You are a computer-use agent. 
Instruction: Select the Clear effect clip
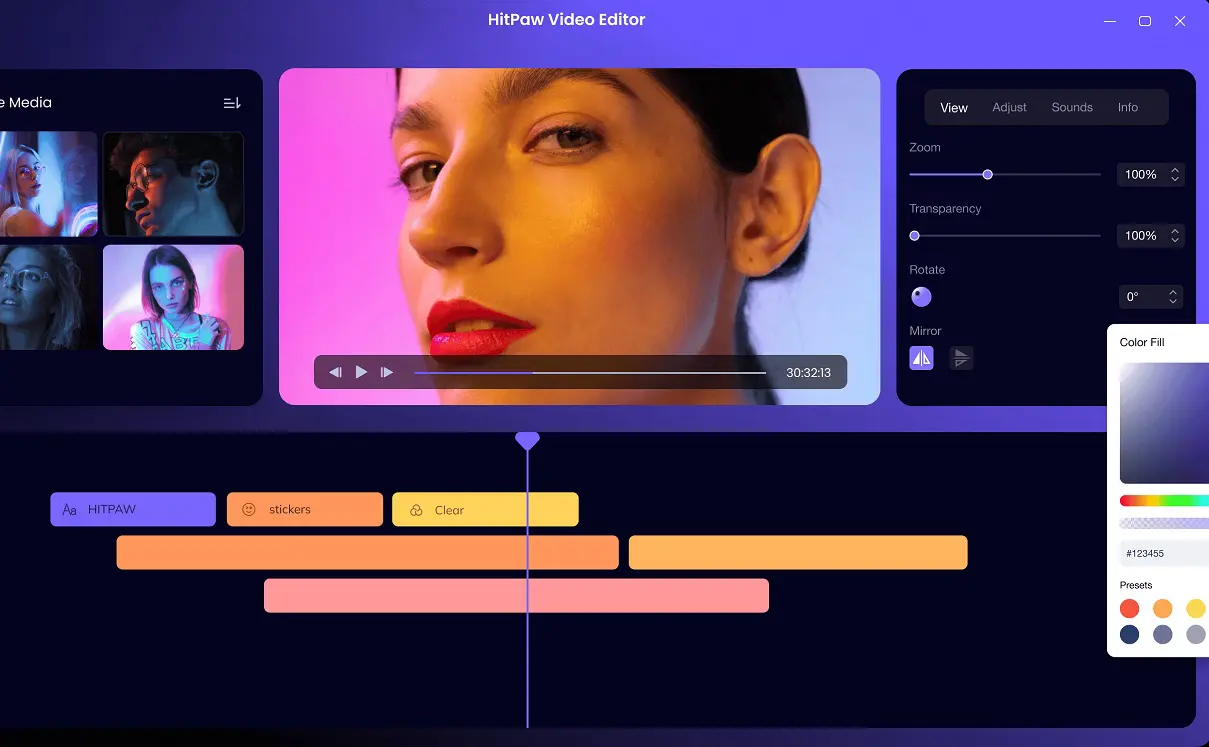pyautogui.click(x=485, y=510)
